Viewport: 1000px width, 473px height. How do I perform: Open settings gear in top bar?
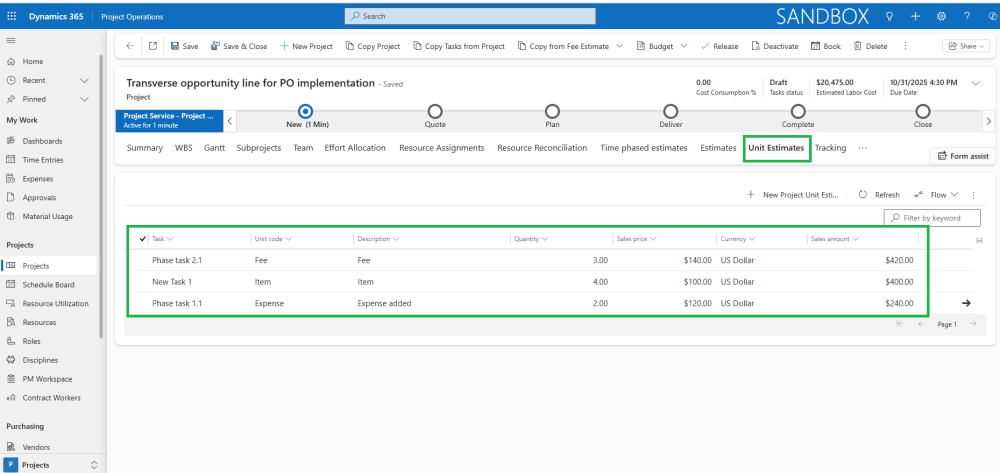click(x=941, y=16)
